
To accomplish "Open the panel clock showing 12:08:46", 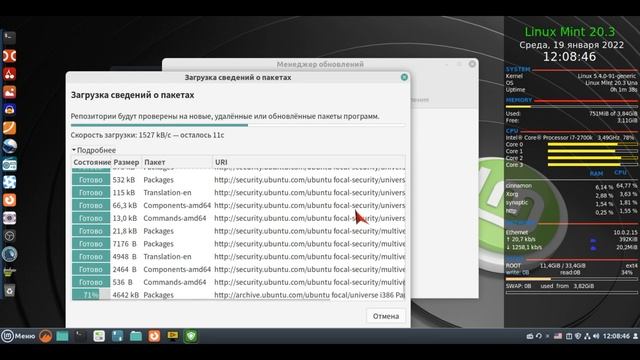I will (616, 336).
